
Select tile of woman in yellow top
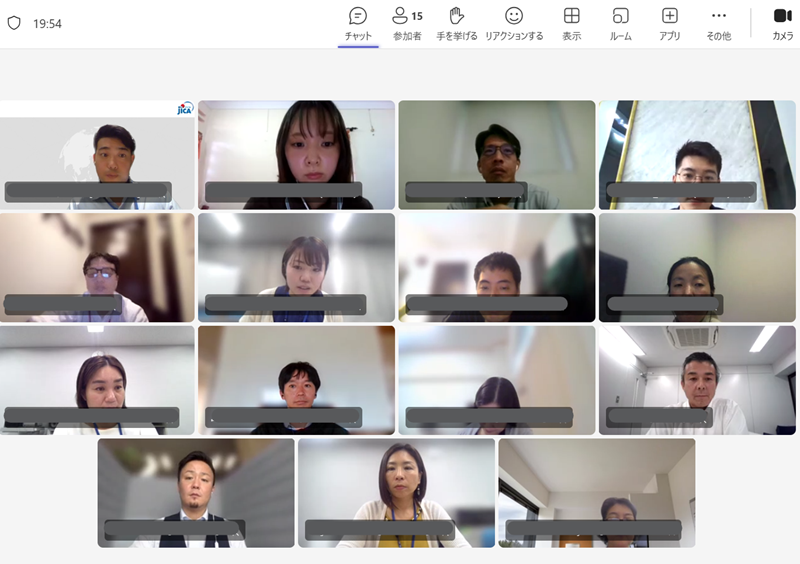tap(396, 493)
